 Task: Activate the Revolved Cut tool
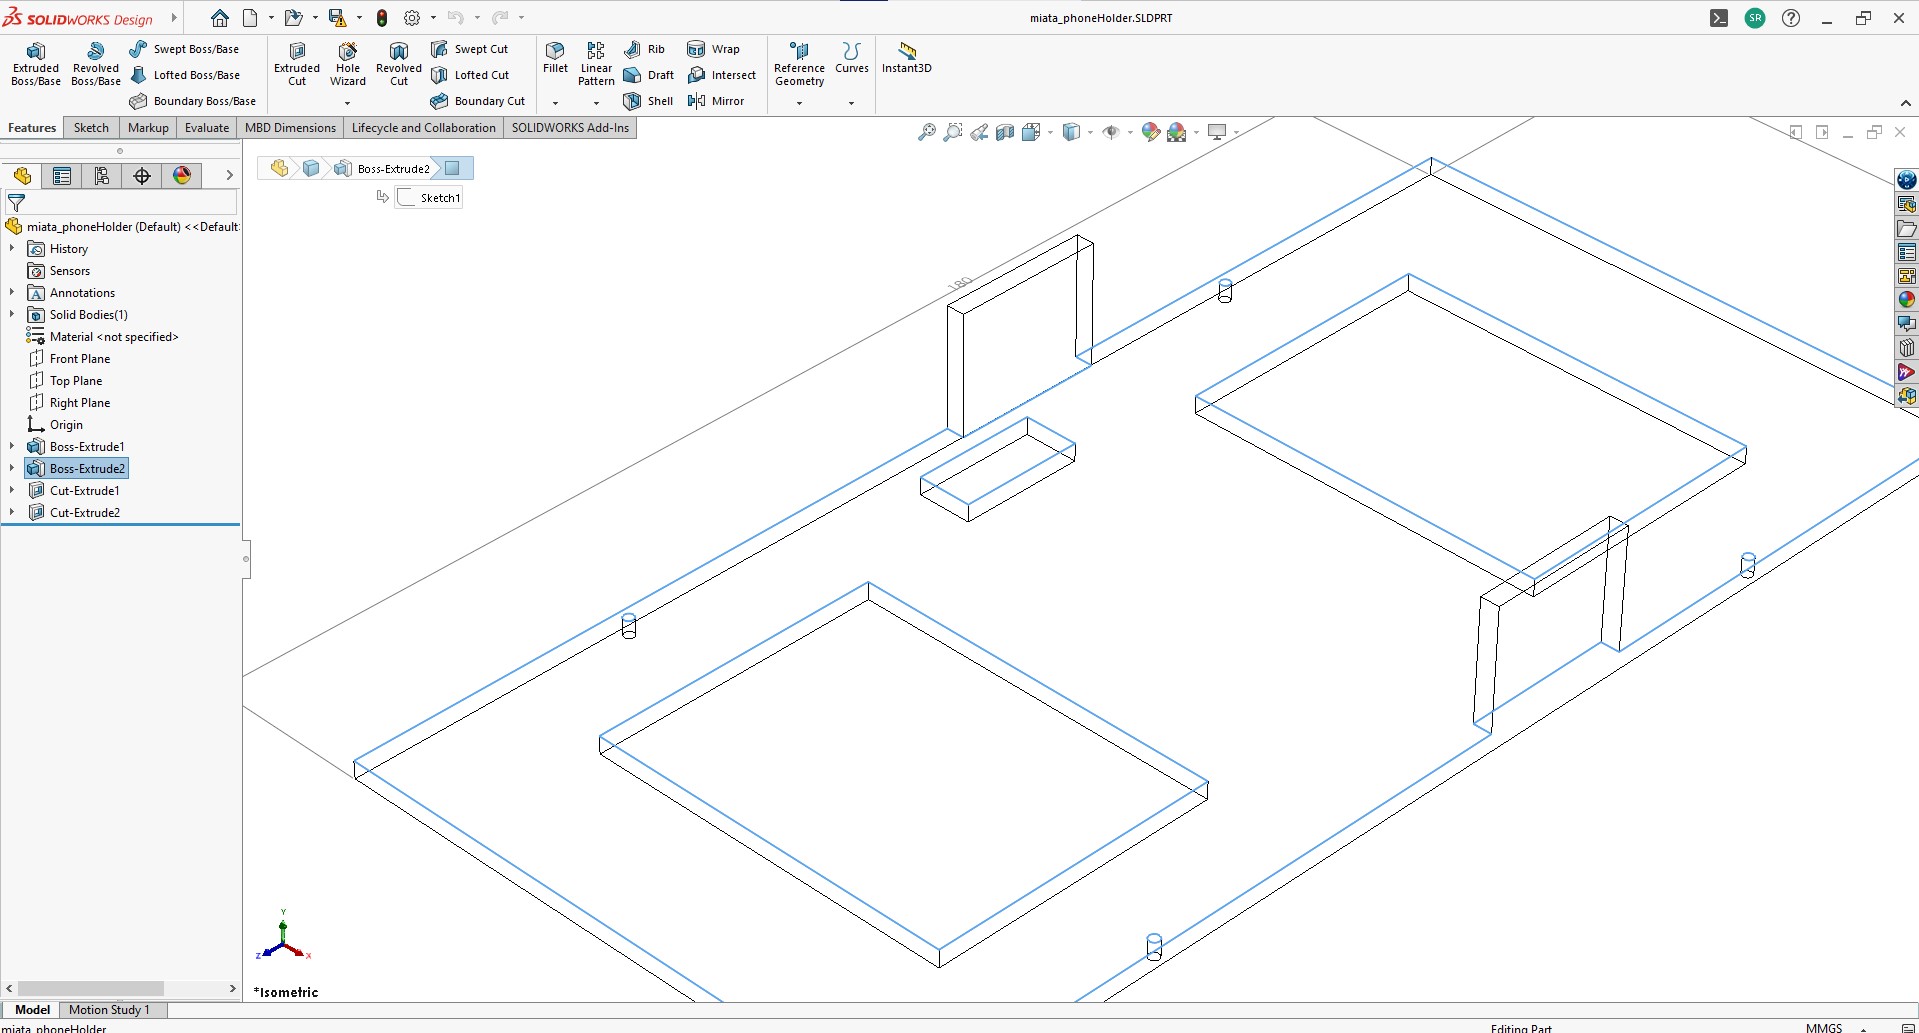pyautogui.click(x=399, y=64)
